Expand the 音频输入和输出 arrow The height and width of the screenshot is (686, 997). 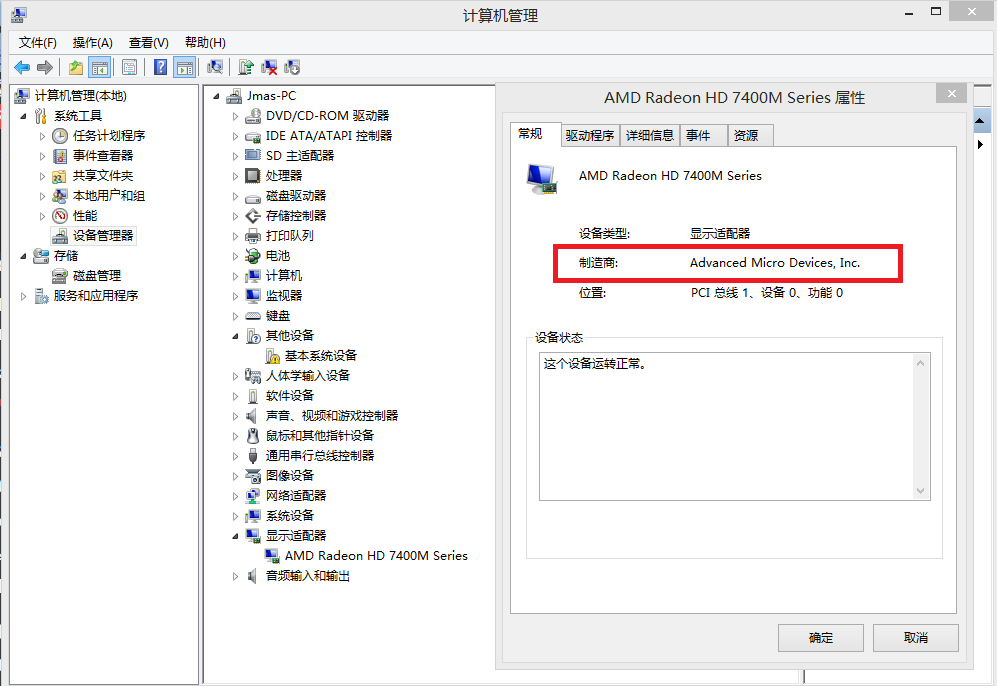(235, 576)
